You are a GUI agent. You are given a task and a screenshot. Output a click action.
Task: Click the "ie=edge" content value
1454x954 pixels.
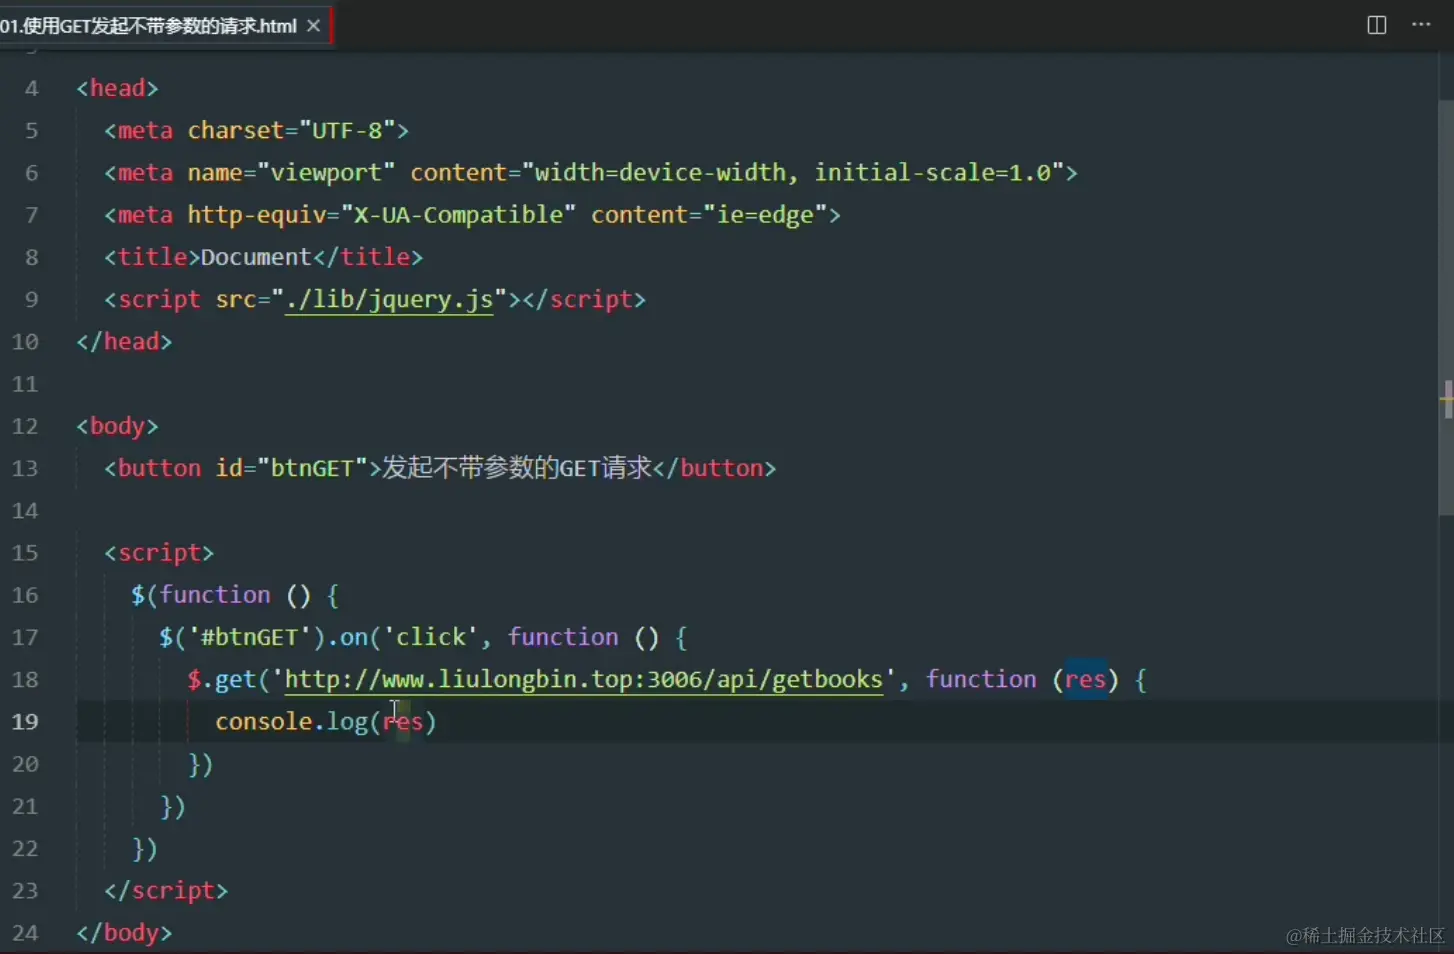pos(766,215)
